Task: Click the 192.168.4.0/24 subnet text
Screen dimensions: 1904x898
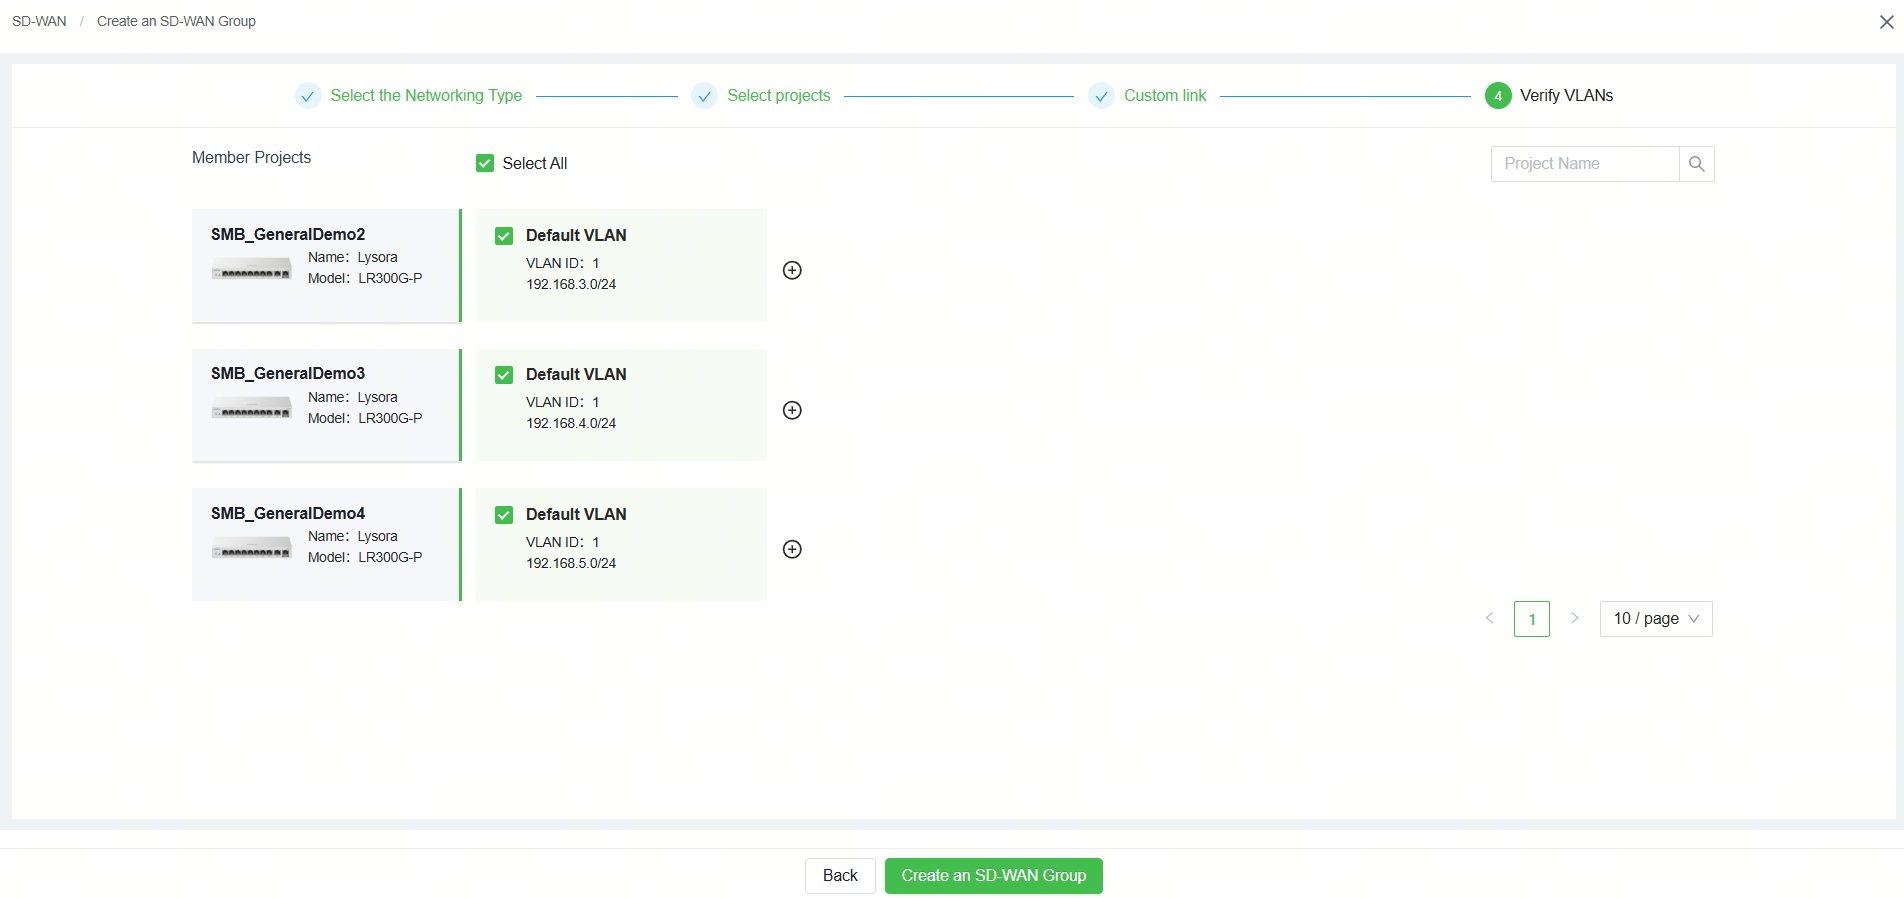Action: [571, 424]
